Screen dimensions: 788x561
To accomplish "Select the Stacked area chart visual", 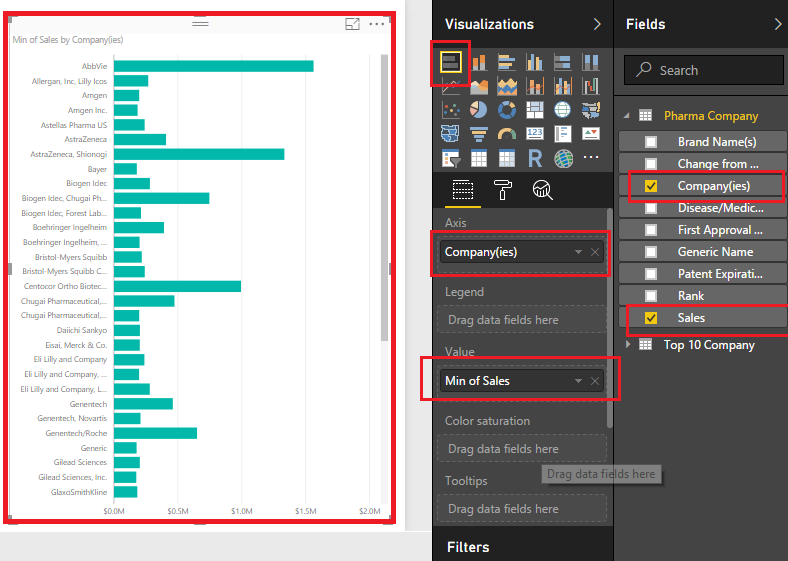I will [x=507, y=86].
